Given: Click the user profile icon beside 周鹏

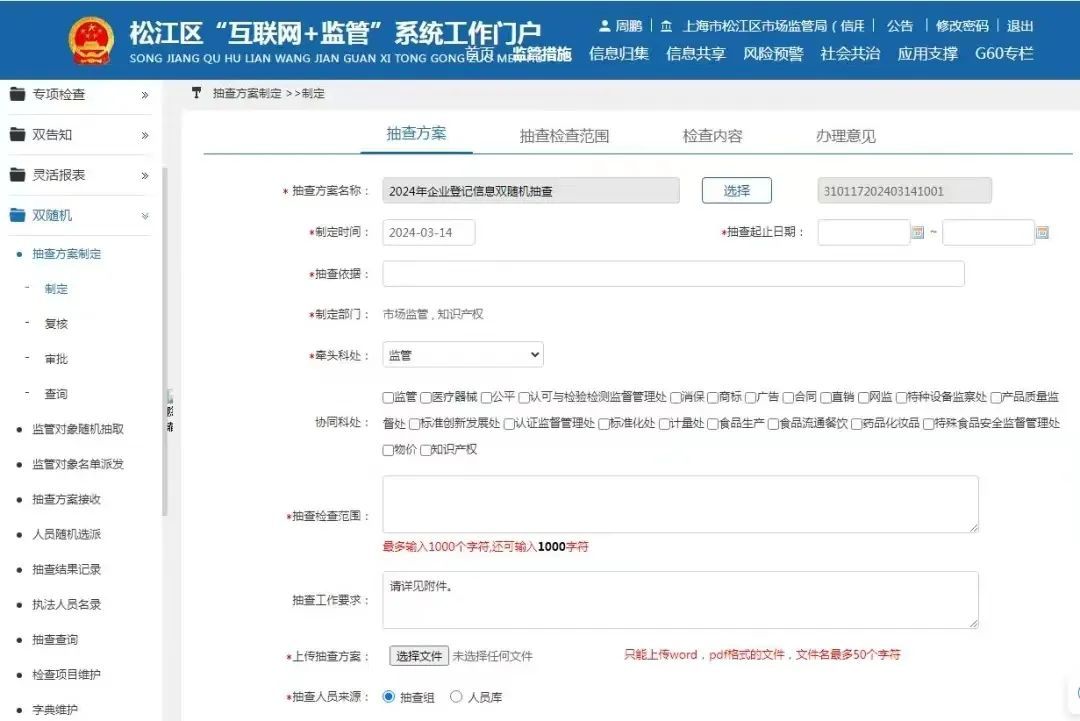Looking at the screenshot, I should click(x=604, y=26).
